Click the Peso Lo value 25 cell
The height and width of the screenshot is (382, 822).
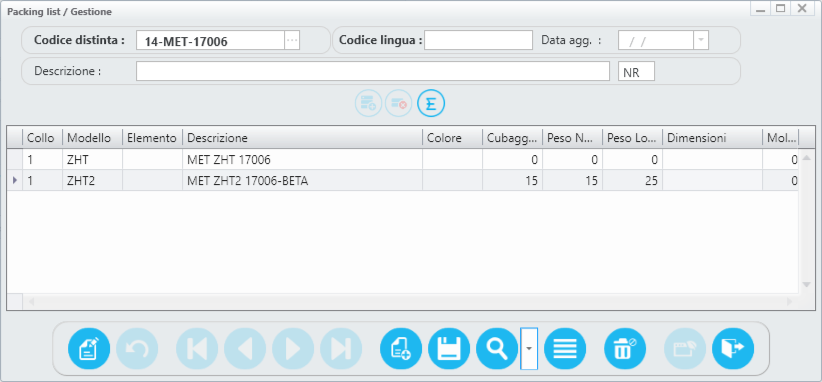(x=632, y=181)
